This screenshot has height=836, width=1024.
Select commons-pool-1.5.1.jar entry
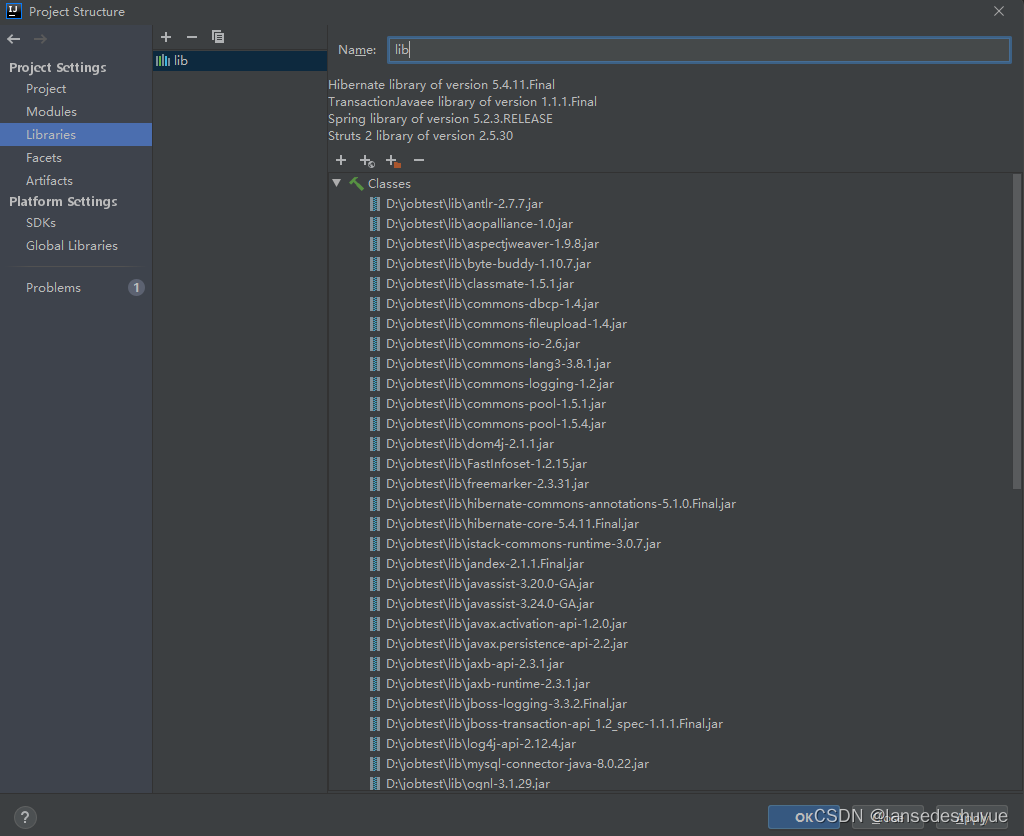496,404
